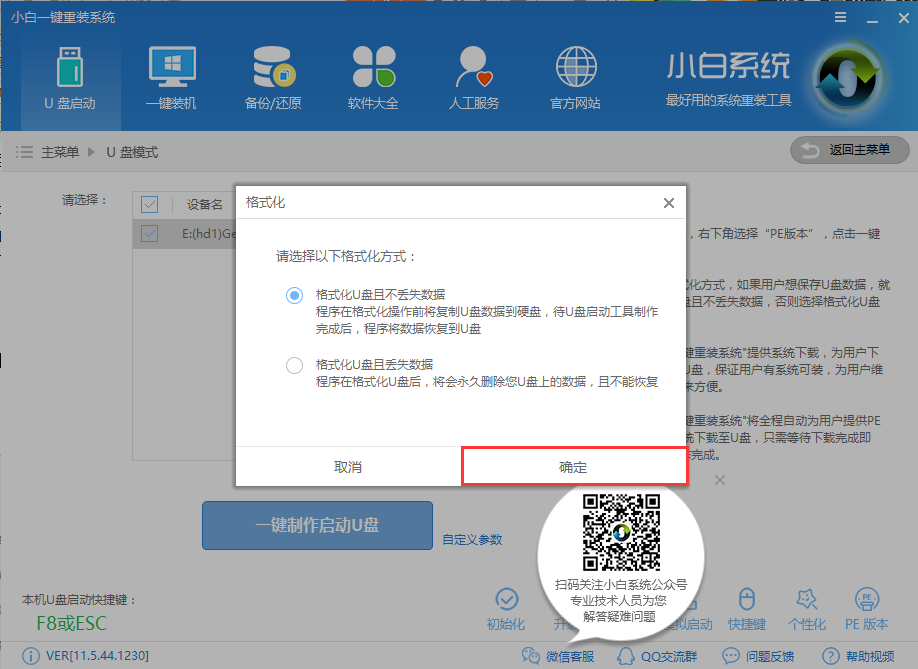The image size is (918, 669).
Task: Confirm formatting with the 确定 button
Action: pos(575,466)
